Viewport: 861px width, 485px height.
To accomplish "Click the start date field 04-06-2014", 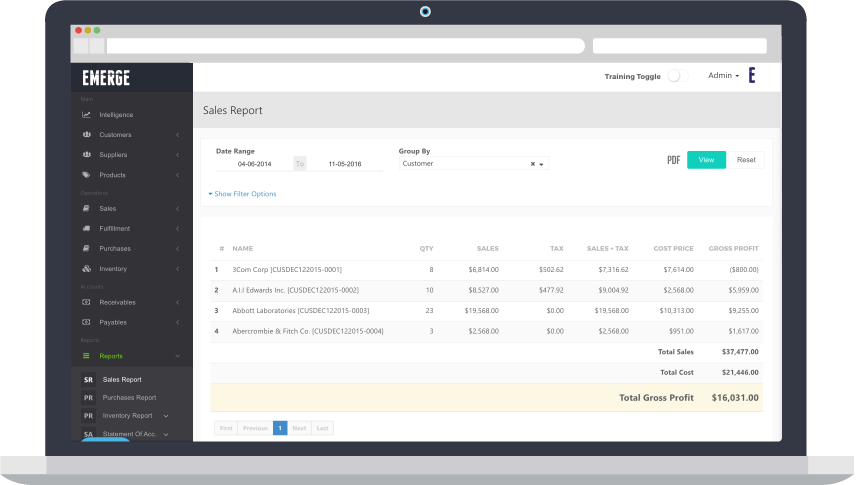I will [253, 164].
